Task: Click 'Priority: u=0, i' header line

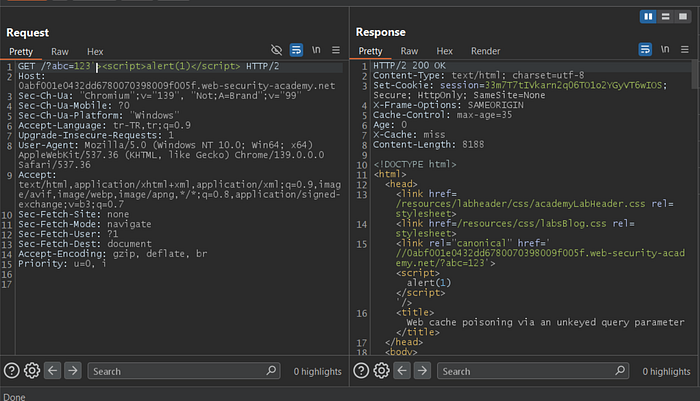Action: click(x=62, y=263)
